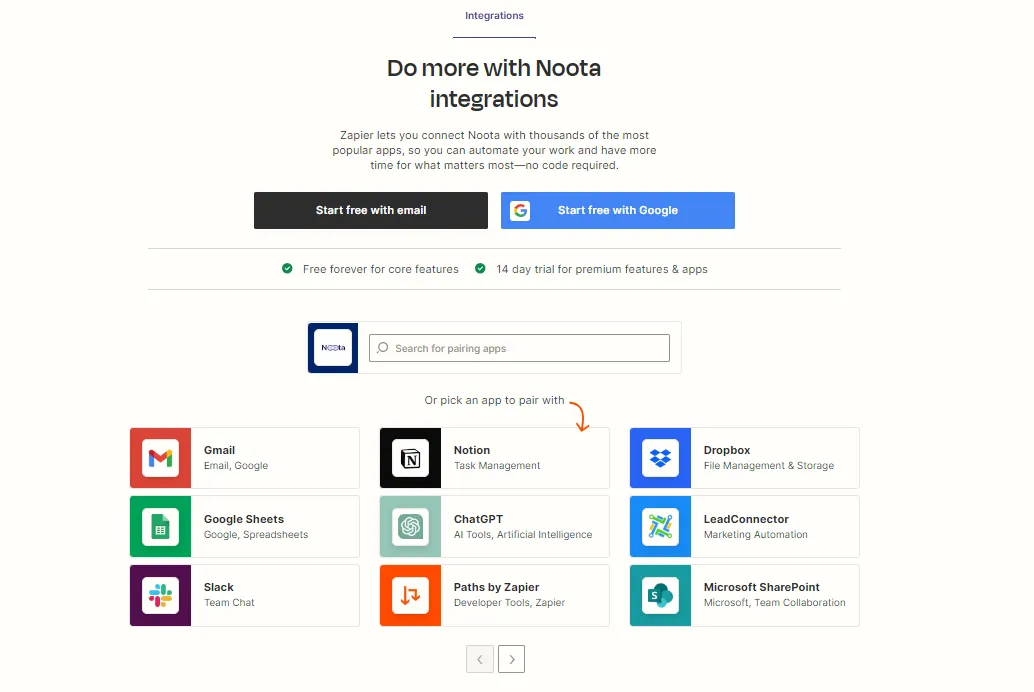1034x692 pixels.
Task: Click the Microsoft SharePoint icon
Action: 660,595
